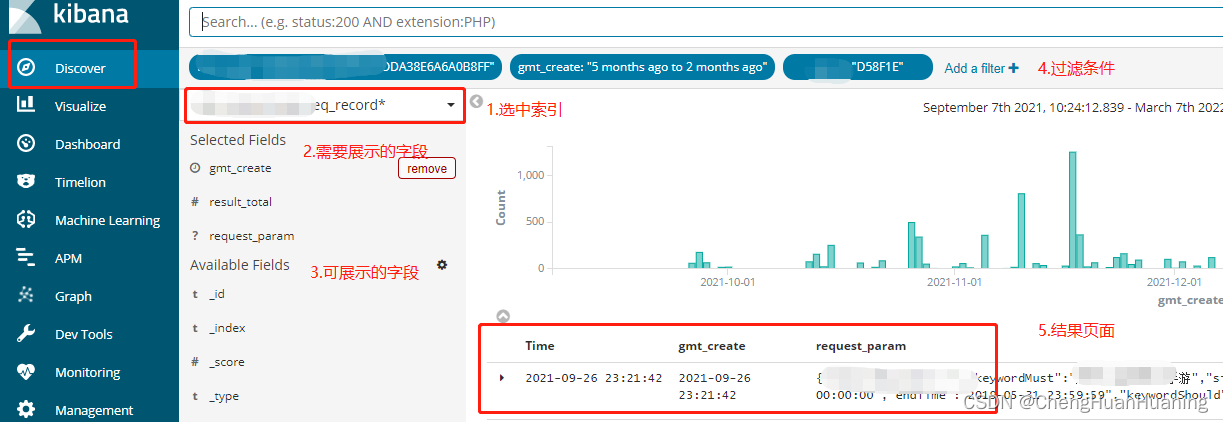Select the request_param selected field
The height and width of the screenshot is (422, 1223).
pos(251,236)
